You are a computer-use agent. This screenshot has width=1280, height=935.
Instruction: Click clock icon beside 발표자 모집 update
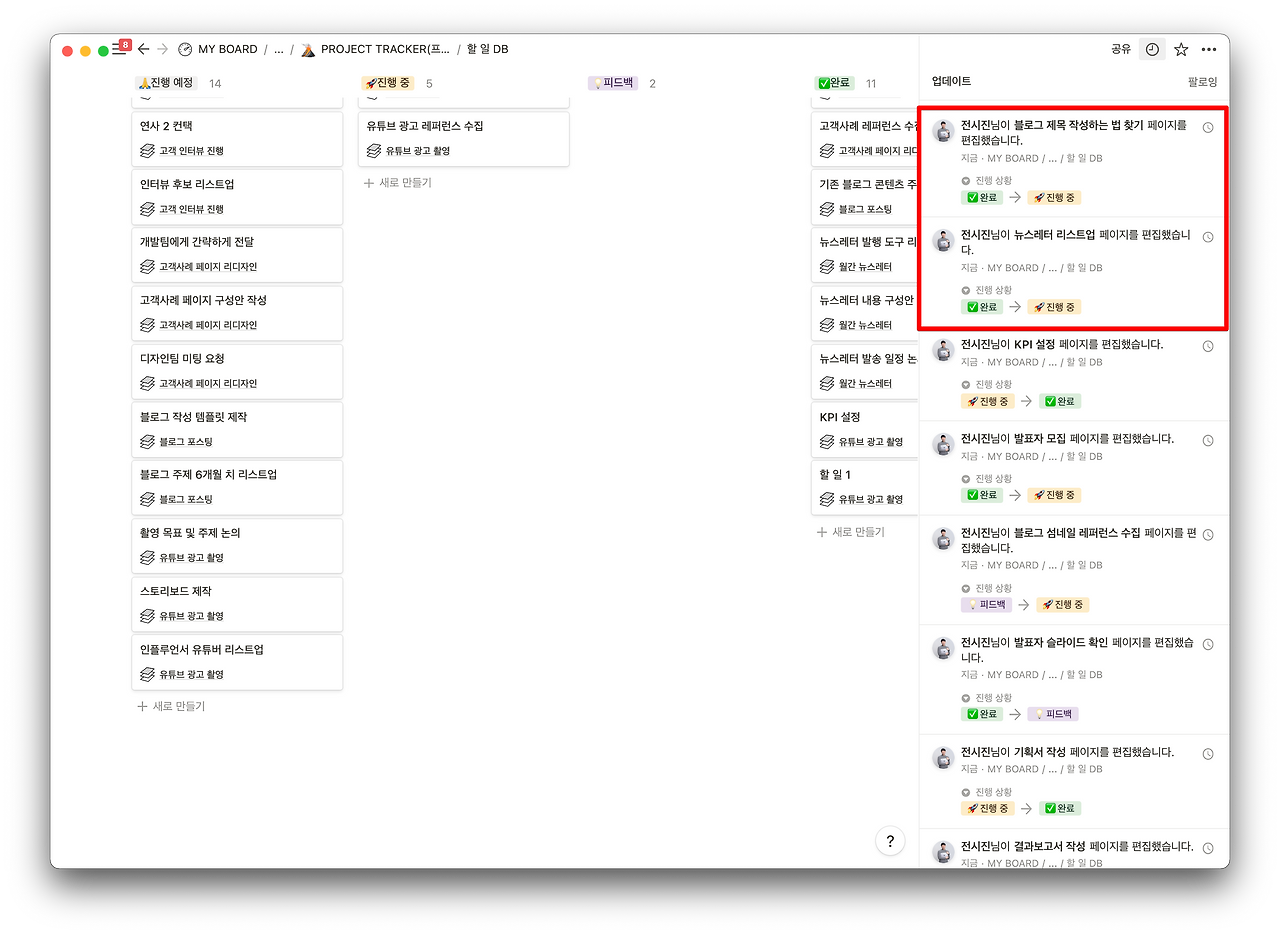tap(1208, 440)
